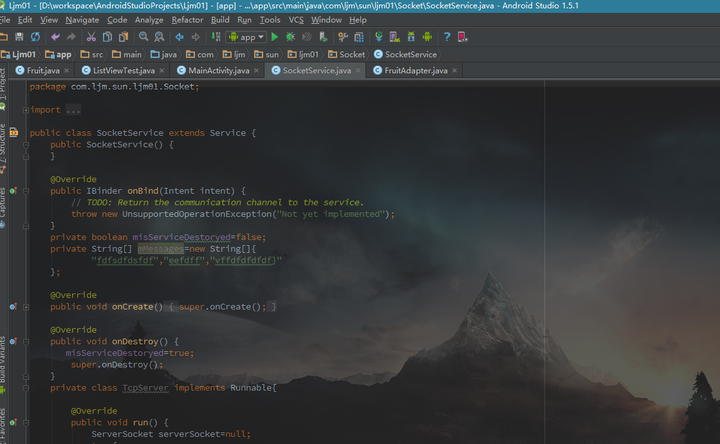Click the green Run app button
The height and width of the screenshot is (444, 720).
tap(275, 37)
